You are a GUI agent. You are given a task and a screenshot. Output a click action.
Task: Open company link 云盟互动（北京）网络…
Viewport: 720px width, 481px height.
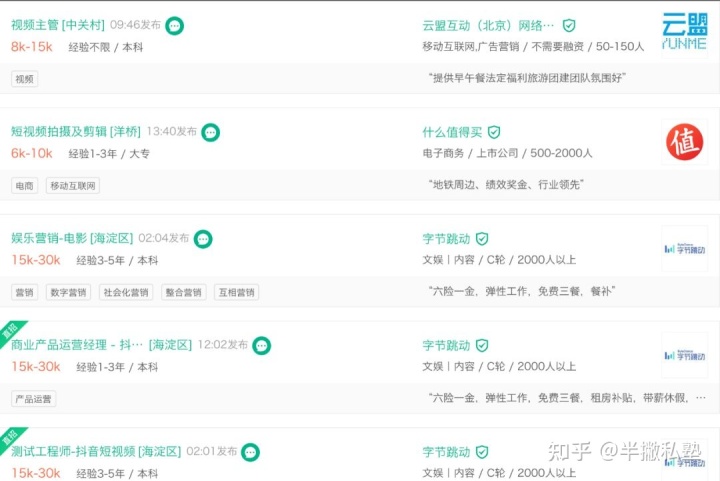[x=488, y=26]
